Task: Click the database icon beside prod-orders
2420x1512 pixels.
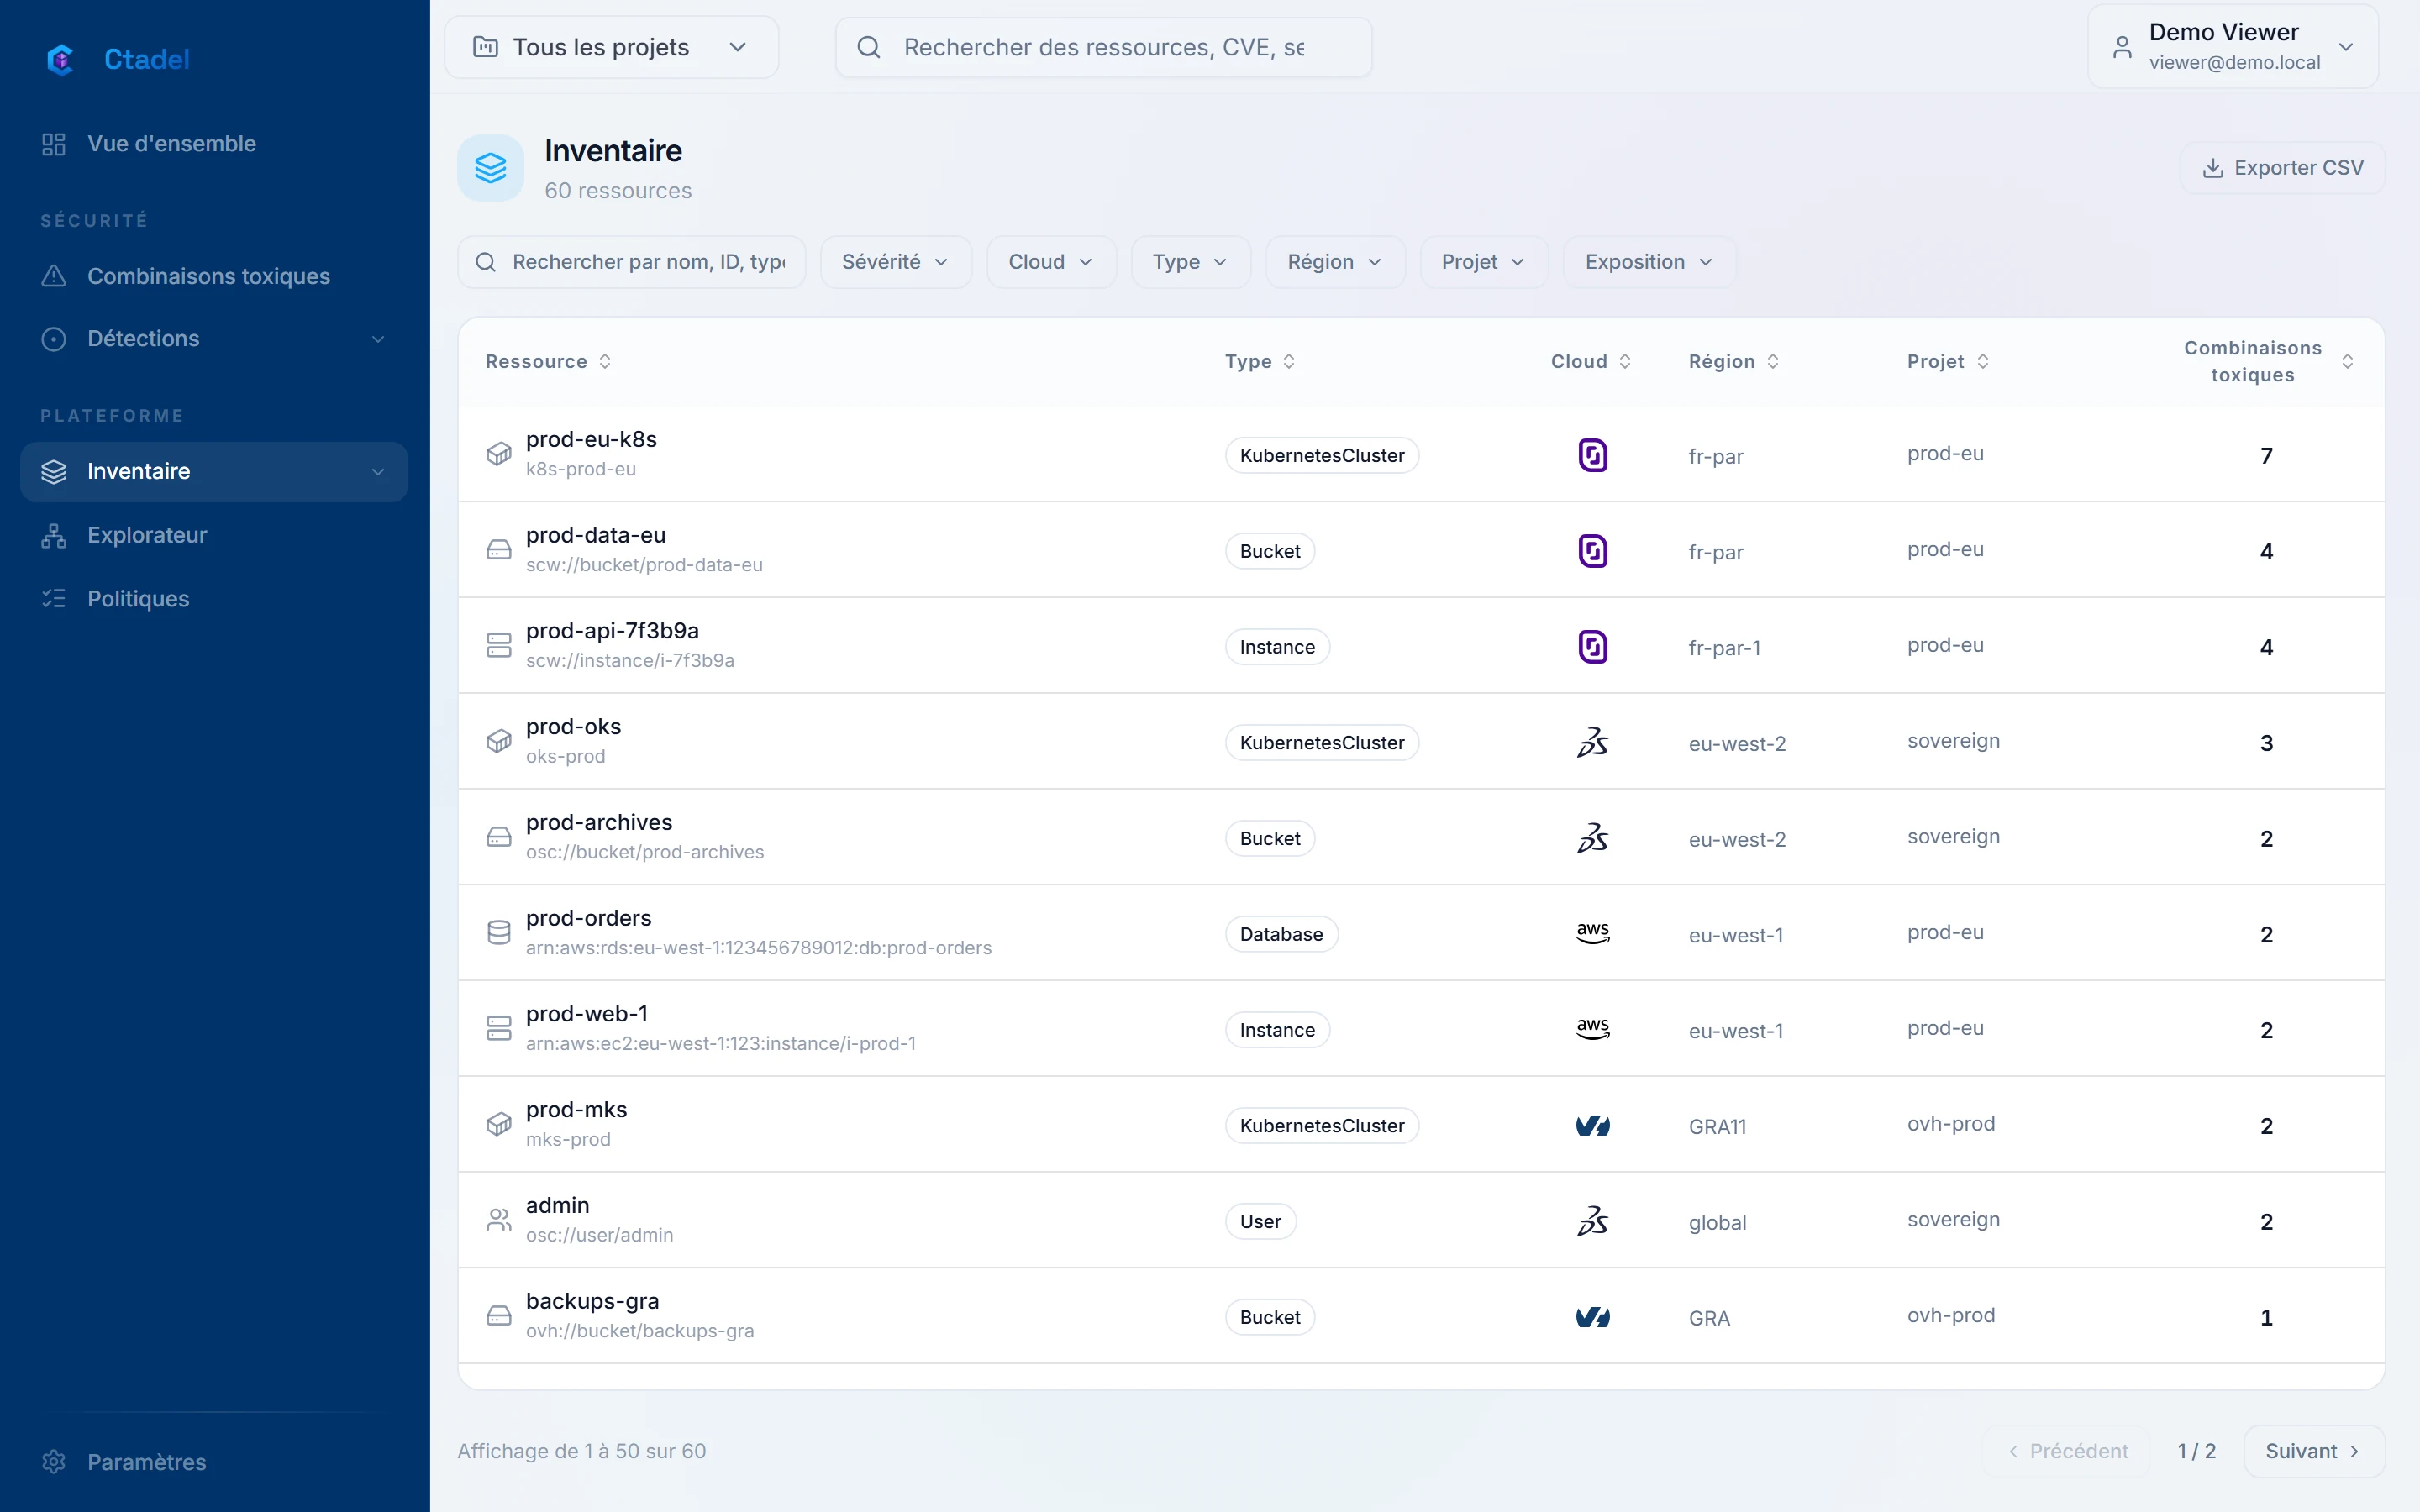Action: click(498, 933)
